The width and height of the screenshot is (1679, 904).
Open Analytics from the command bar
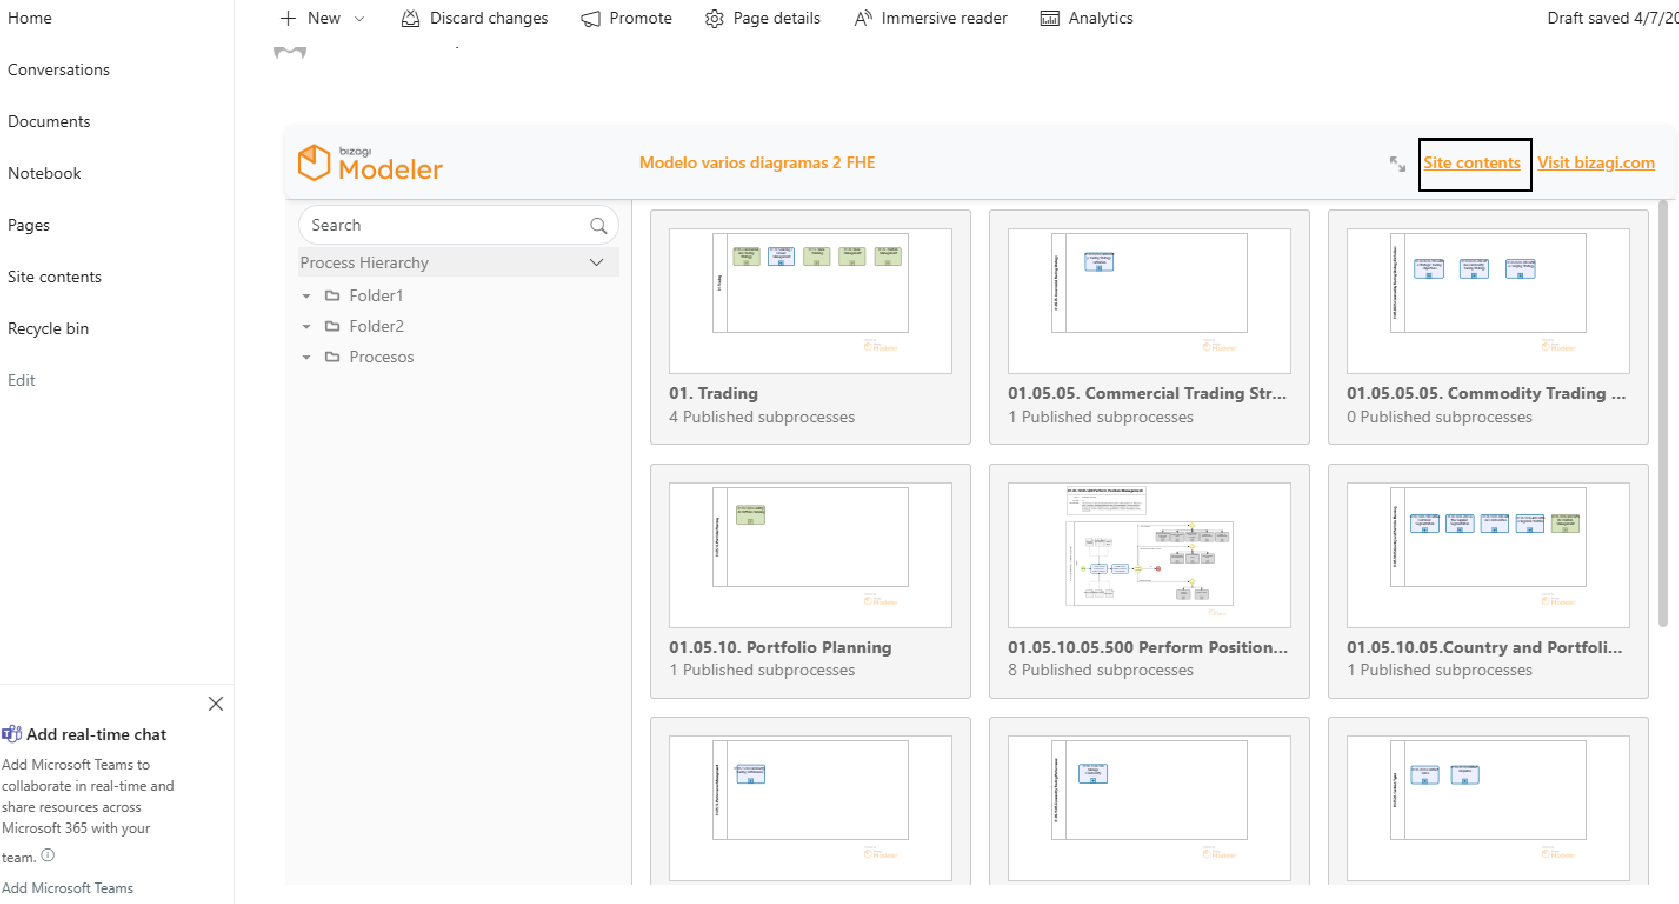click(1087, 18)
